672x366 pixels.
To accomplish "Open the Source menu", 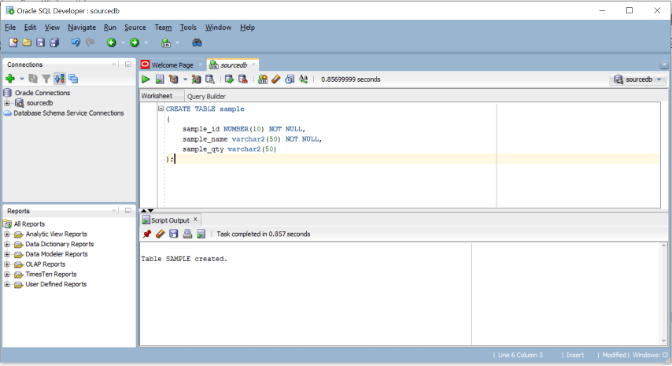I will click(x=135, y=27).
